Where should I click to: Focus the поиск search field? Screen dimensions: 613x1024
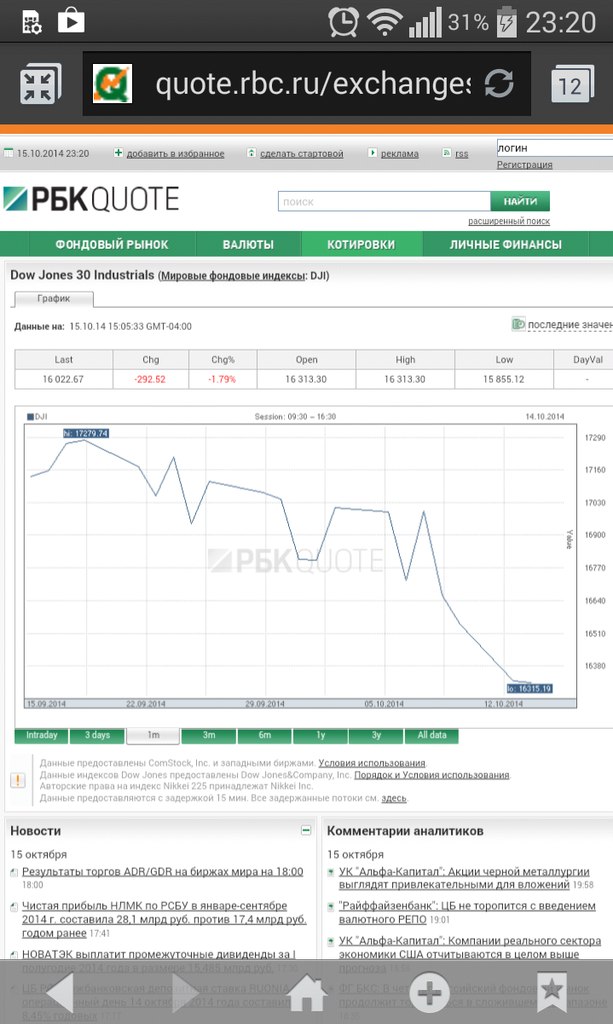pyautogui.click(x=384, y=201)
